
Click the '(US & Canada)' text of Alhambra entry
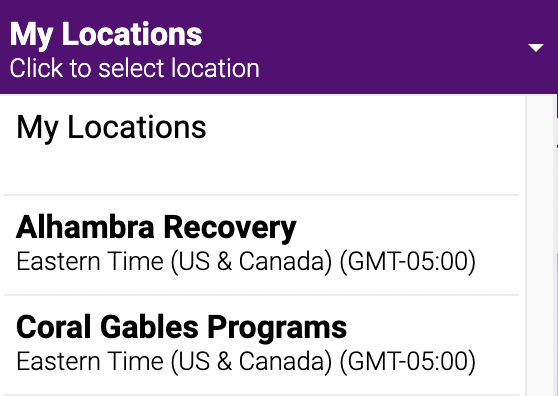(251, 262)
